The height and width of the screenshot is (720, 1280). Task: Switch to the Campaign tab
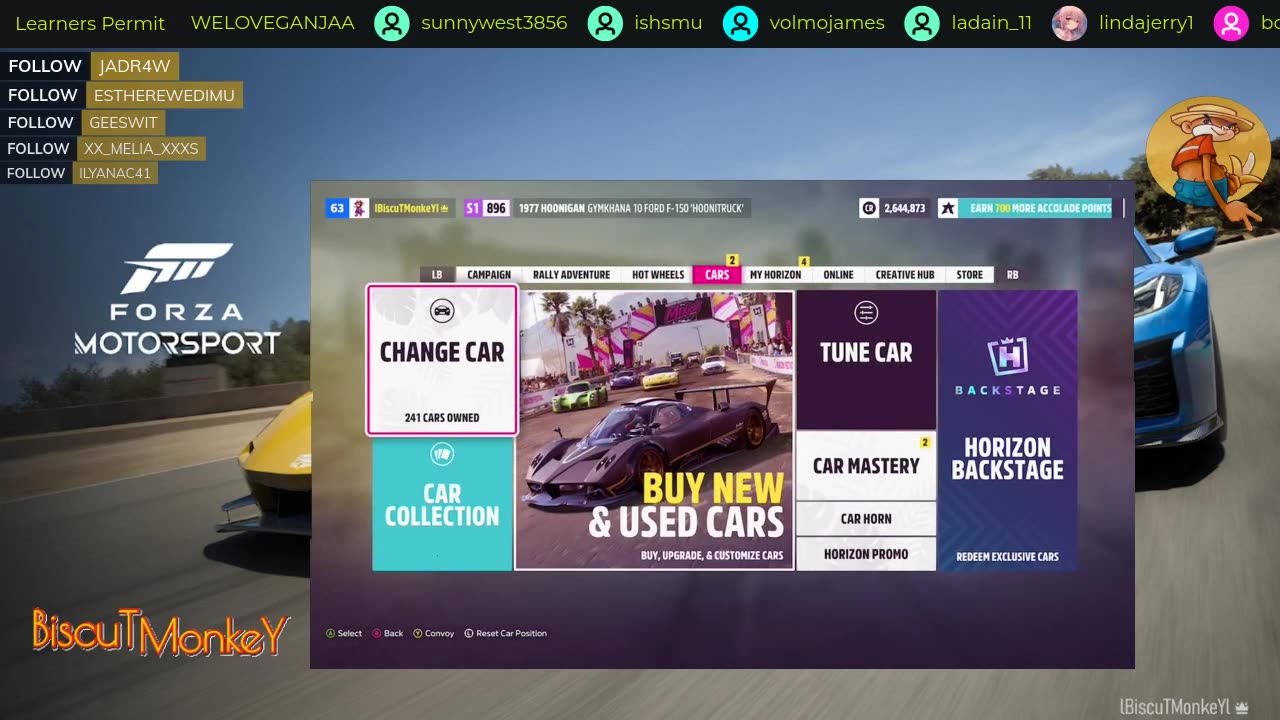[489, 275]
